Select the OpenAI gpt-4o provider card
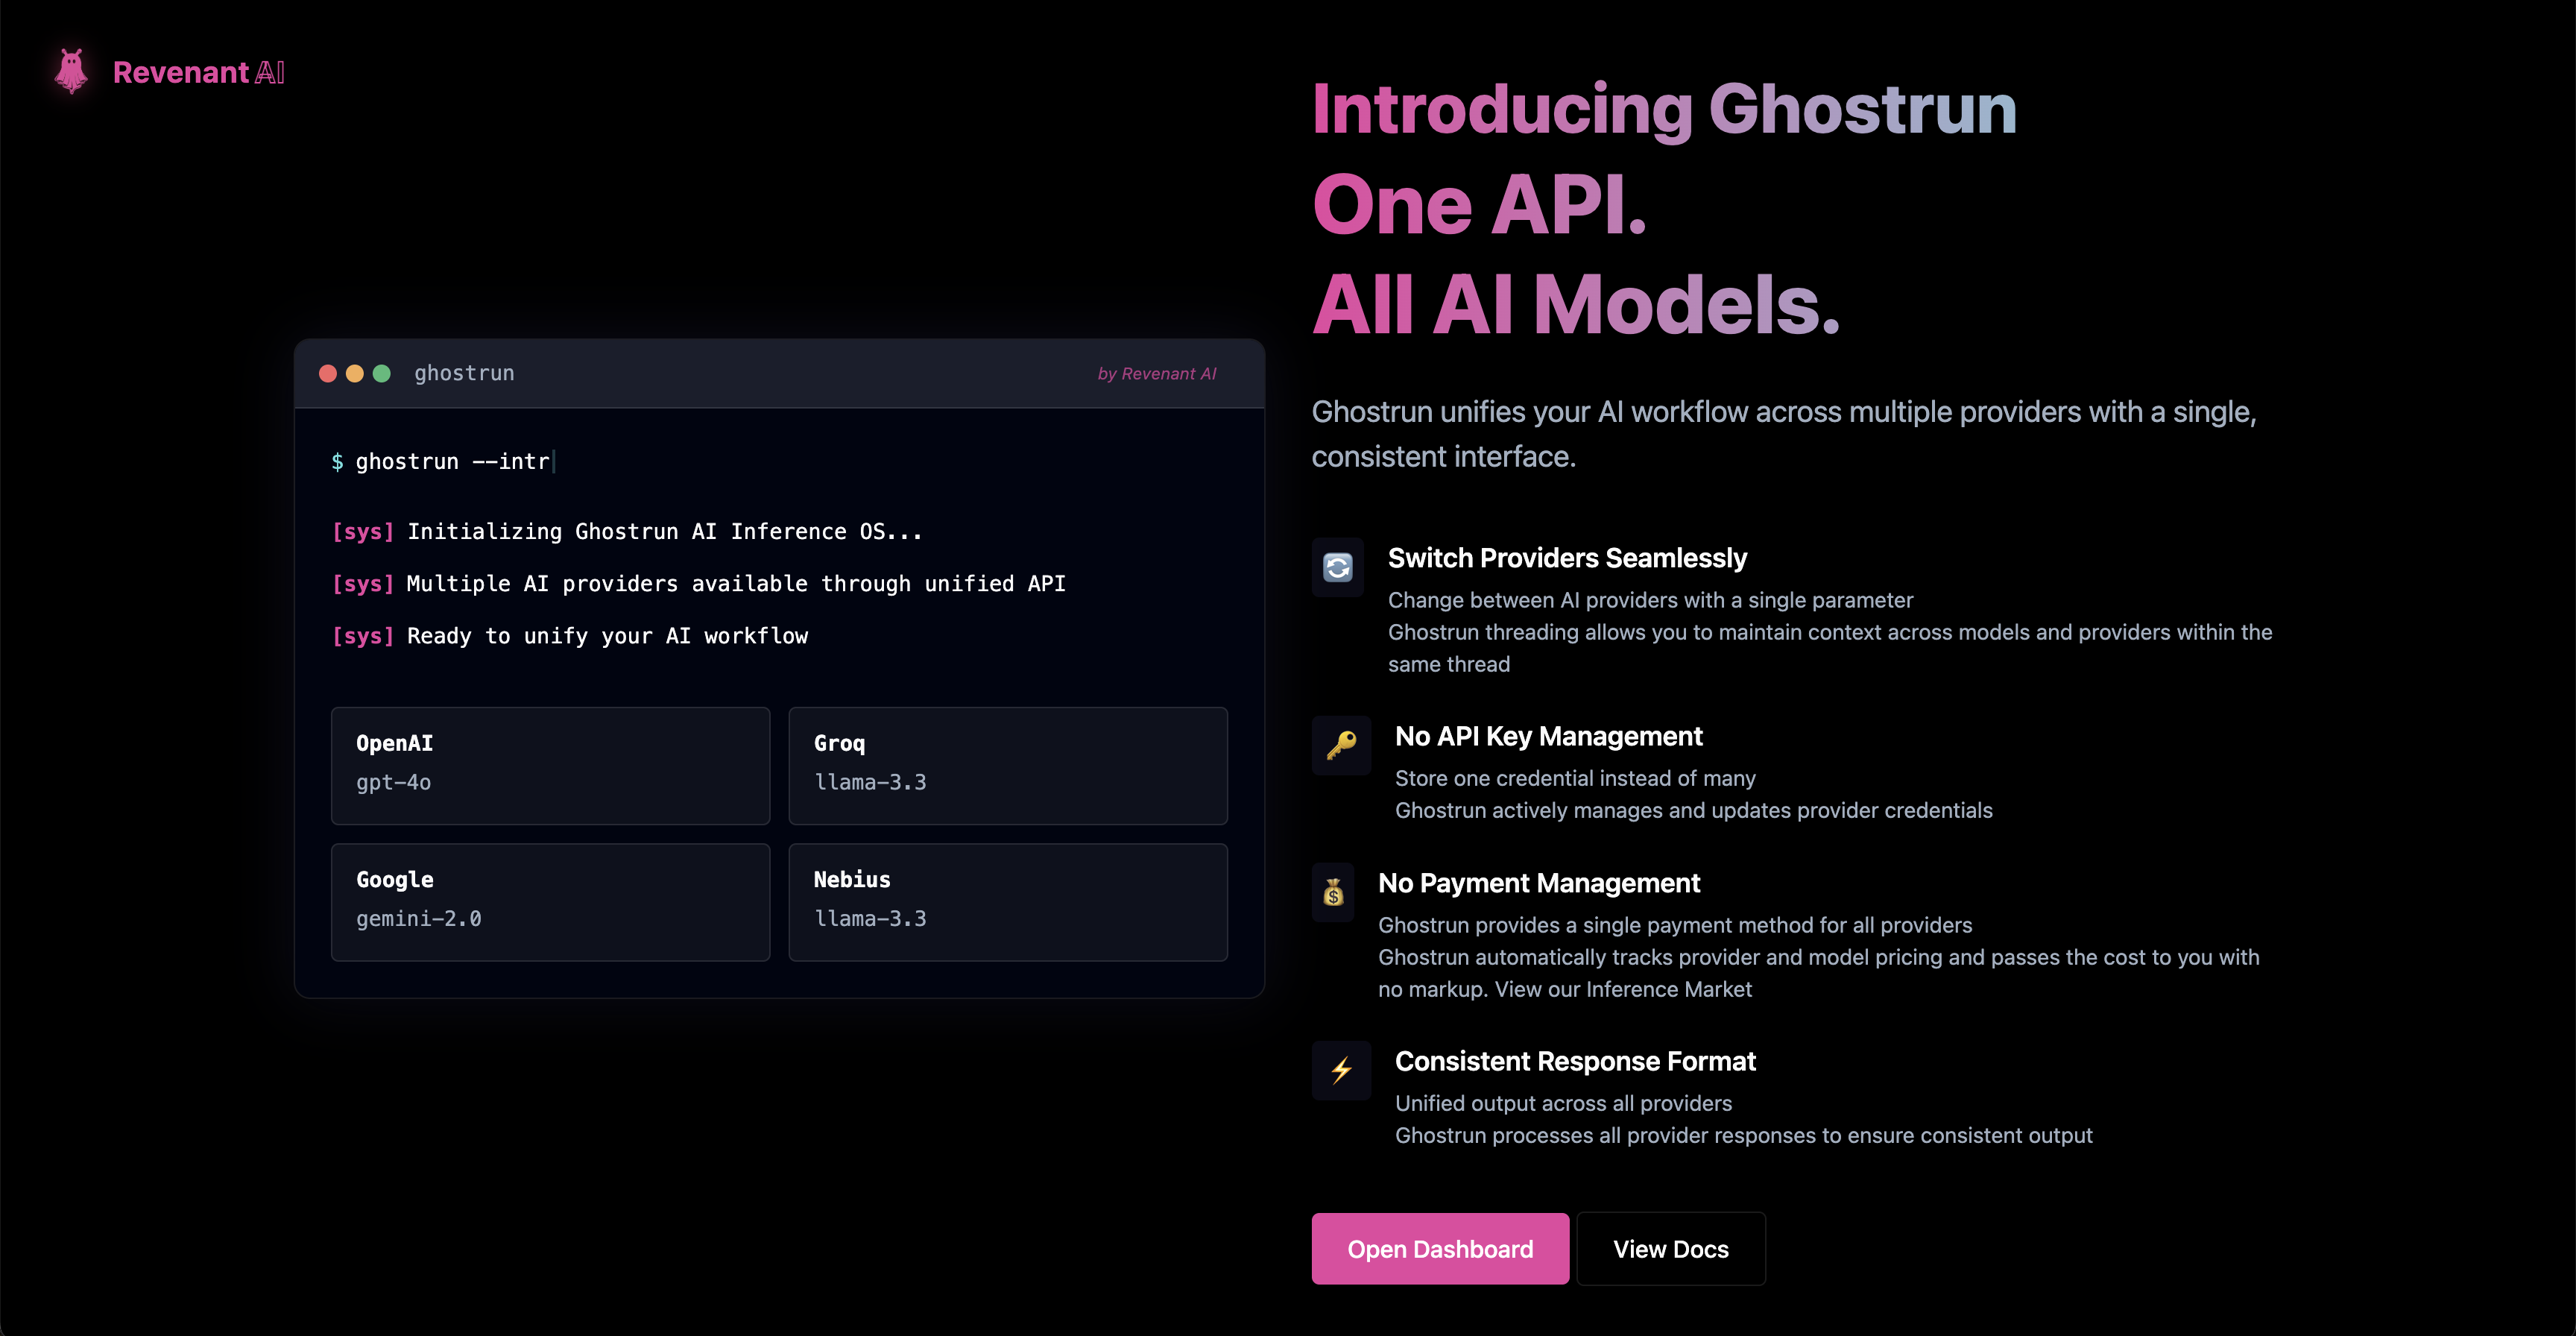Viewport: 2576px width, 1336px height. (550, 765)
